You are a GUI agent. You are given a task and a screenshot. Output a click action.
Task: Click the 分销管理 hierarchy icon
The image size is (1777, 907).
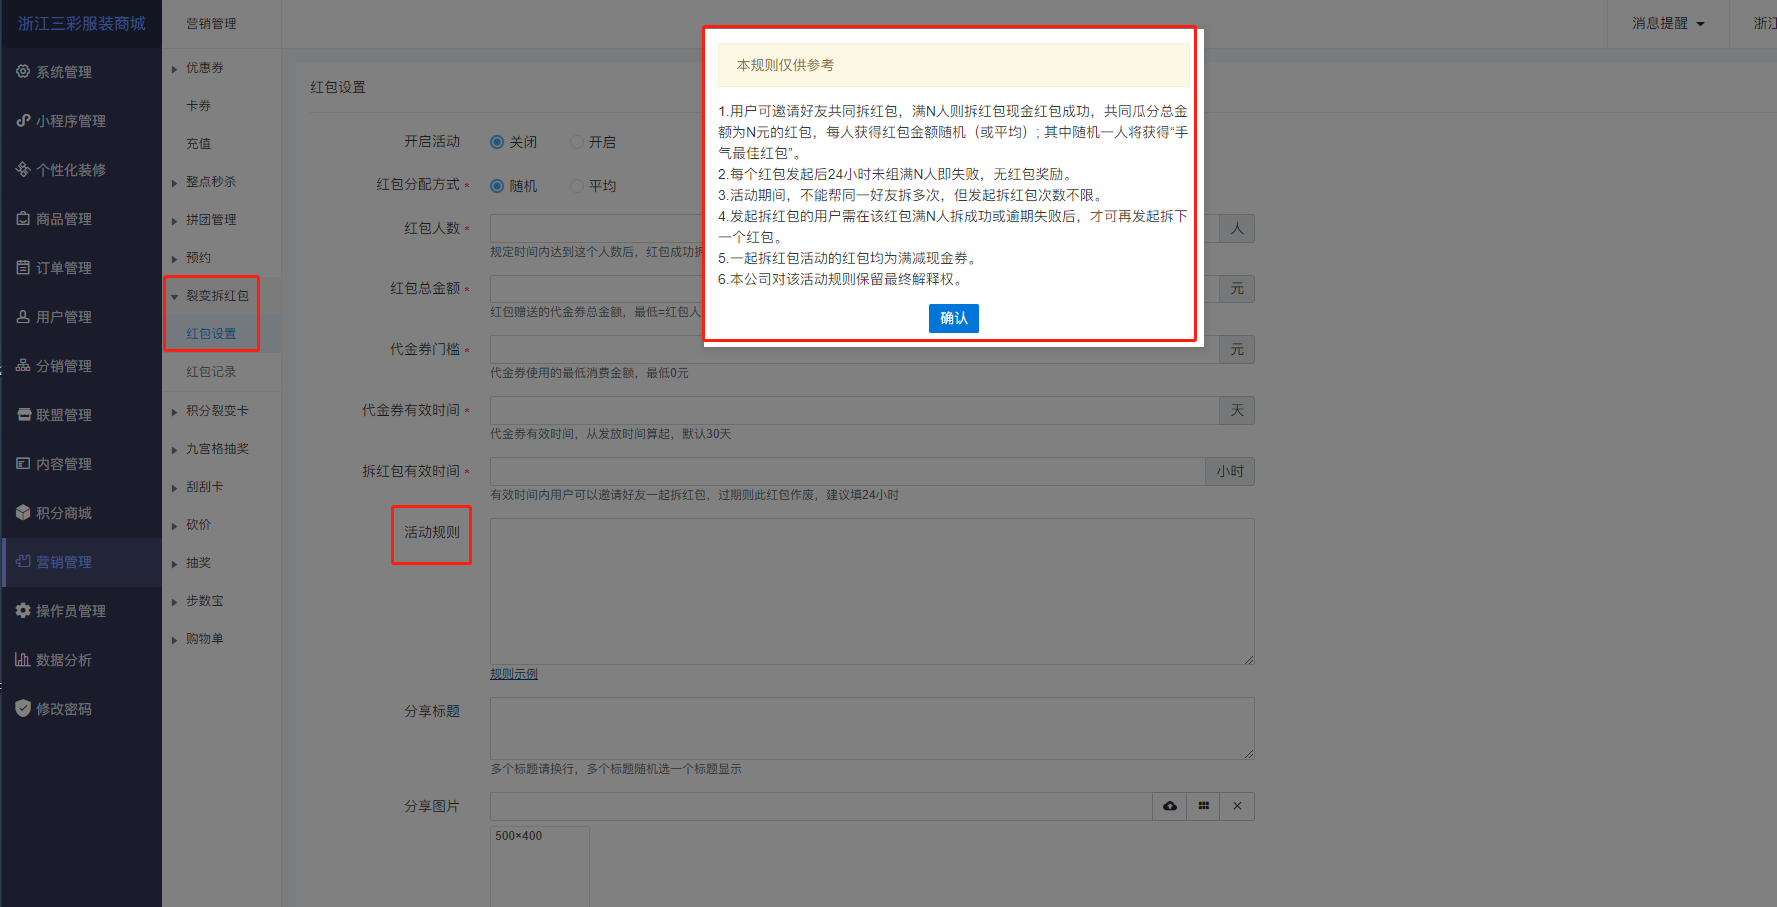point(23,365)
